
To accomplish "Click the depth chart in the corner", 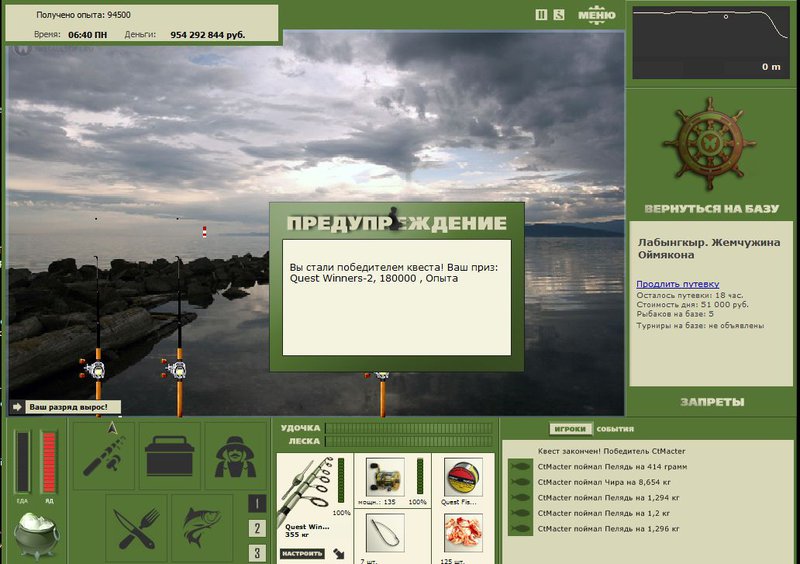I will 710,43.
